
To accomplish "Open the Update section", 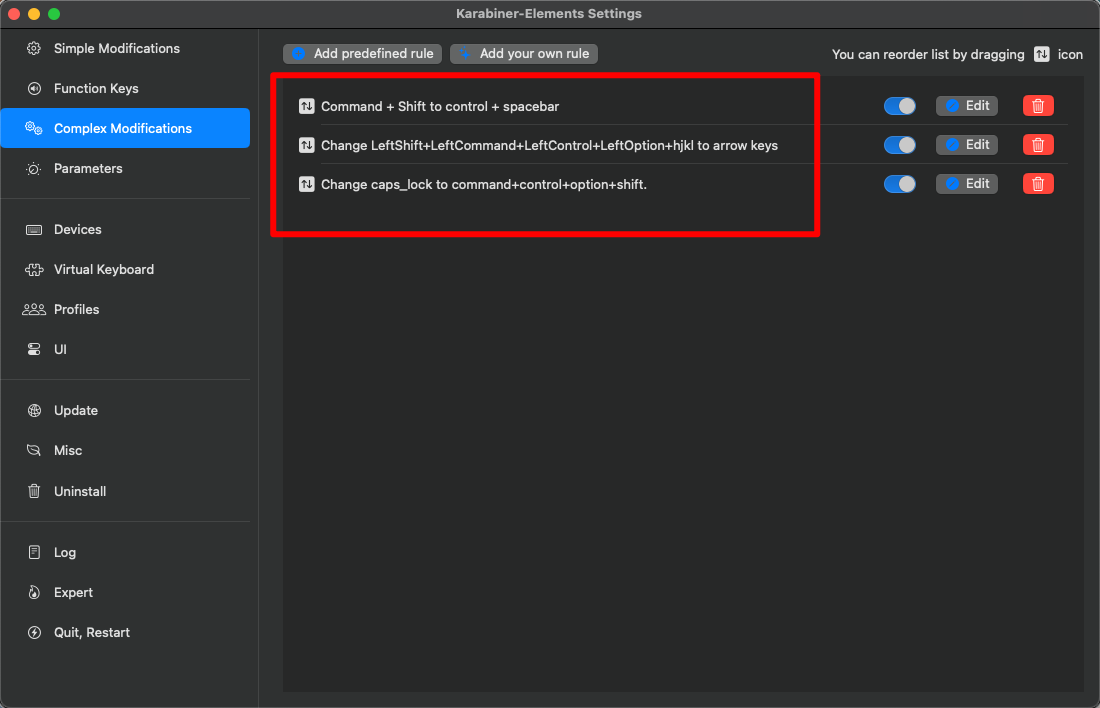I will [x=125, y=410].
